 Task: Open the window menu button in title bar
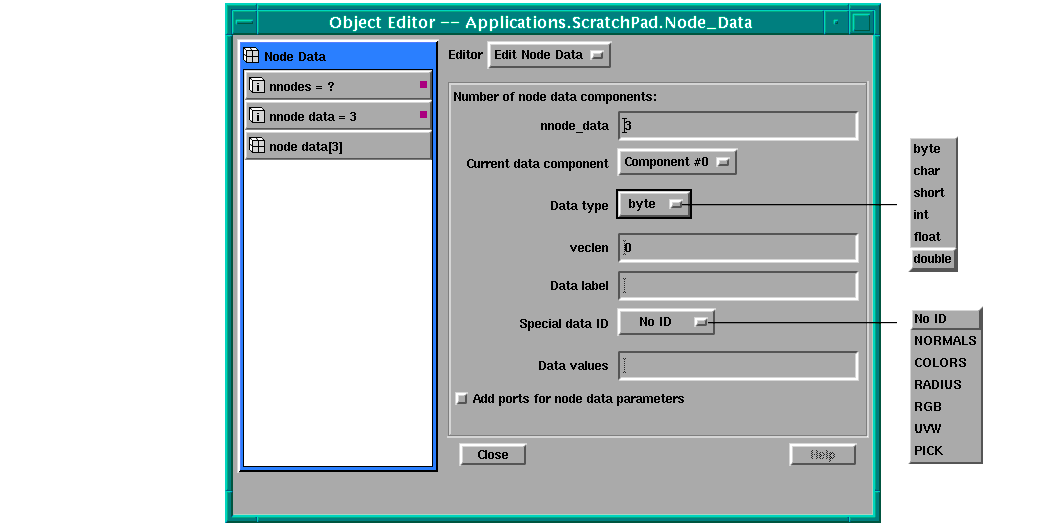pos(243,22)
